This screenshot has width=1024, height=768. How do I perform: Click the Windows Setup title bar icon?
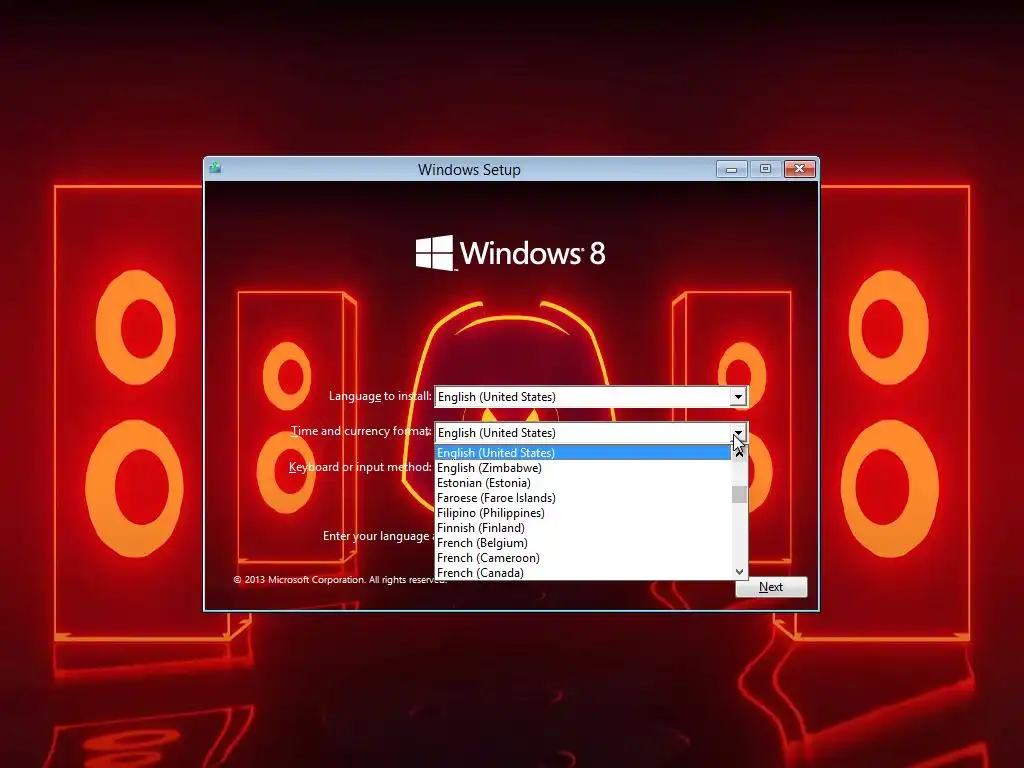pos(216,168)
